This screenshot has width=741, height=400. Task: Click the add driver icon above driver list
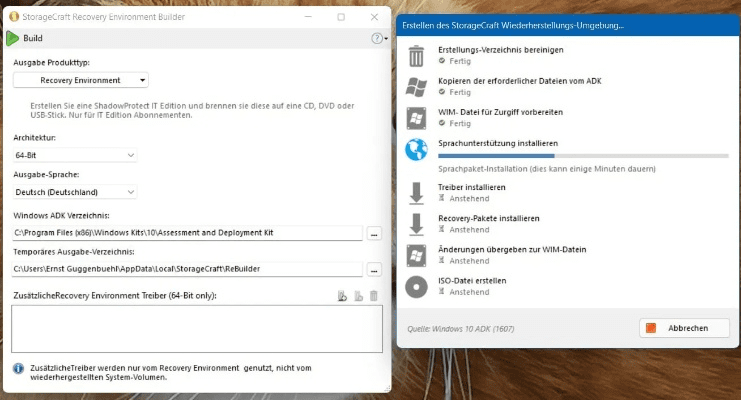click(342, 296)
